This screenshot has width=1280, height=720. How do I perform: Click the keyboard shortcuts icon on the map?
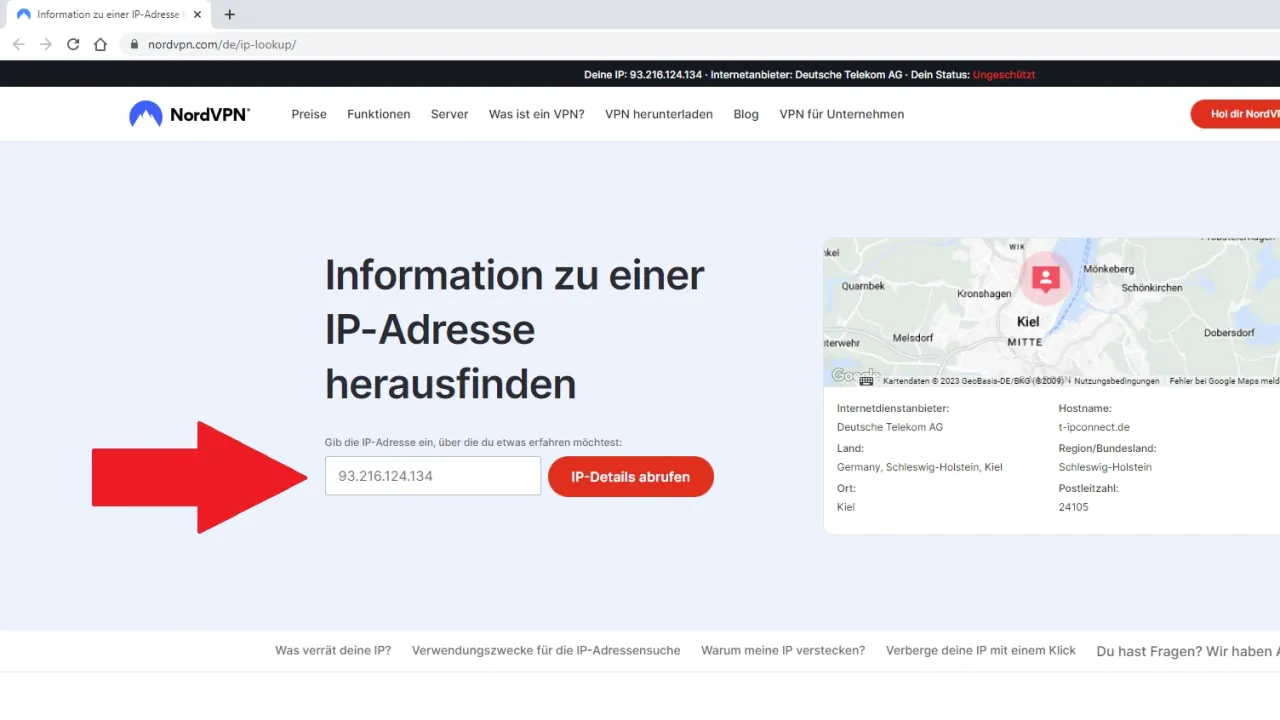coord(866,380)
